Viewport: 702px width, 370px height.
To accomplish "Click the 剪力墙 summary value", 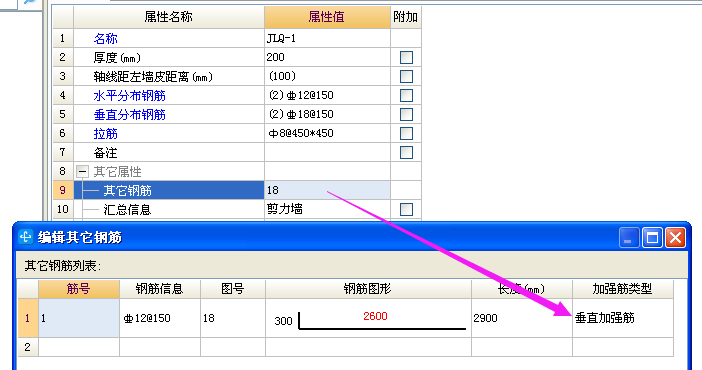I will 327,209.
